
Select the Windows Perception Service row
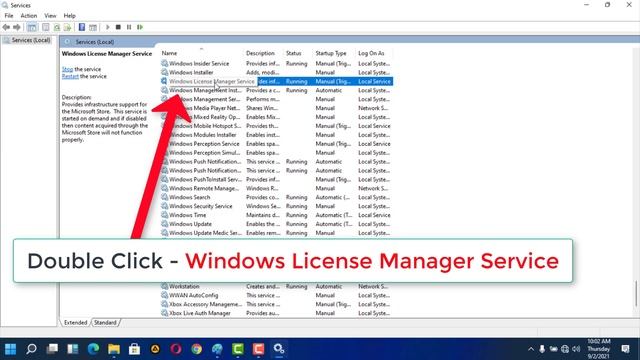[276, 144]
